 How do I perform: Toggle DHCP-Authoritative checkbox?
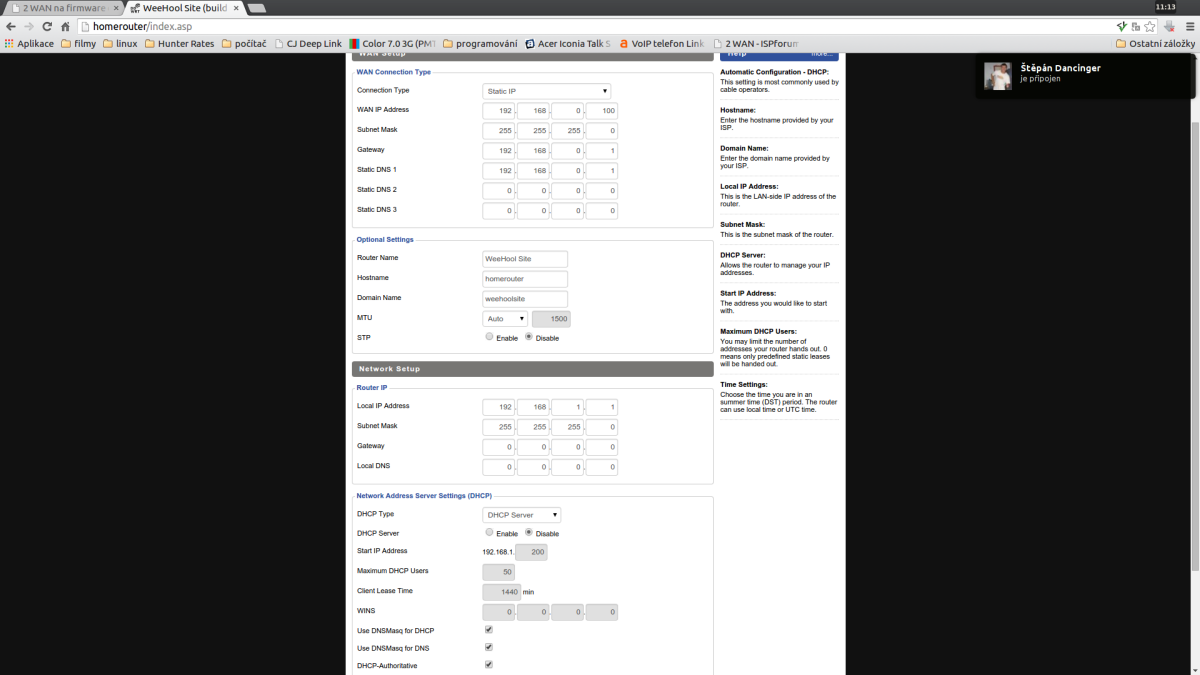489,664
